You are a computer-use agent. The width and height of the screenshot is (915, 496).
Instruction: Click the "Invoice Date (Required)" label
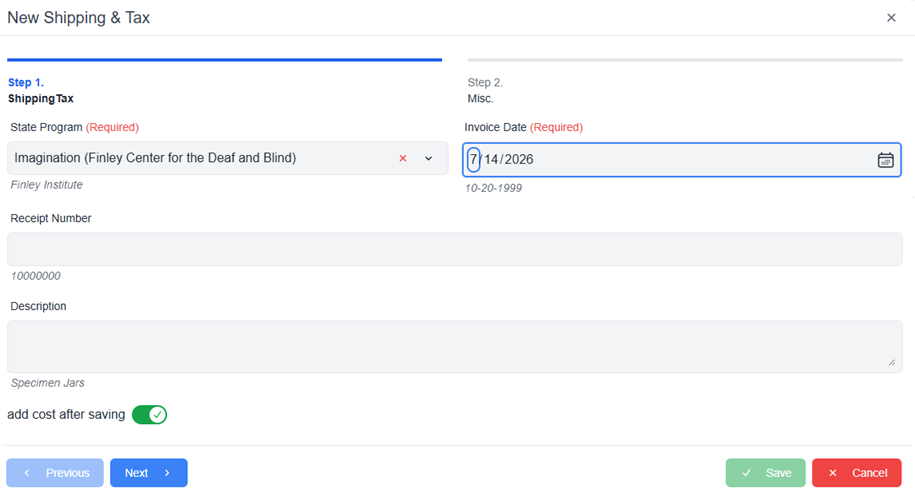click(x=523, y=127)
